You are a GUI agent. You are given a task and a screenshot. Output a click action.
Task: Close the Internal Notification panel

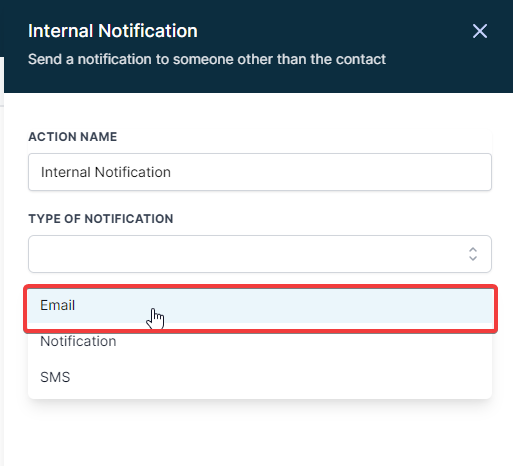tap(480, 31)
